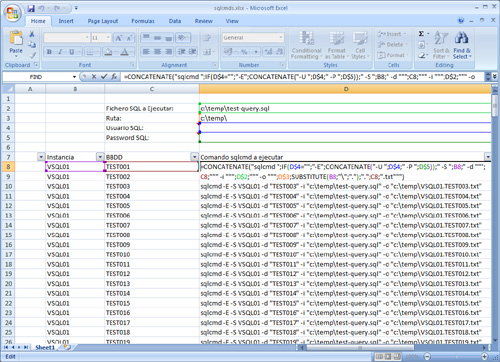Open Sort & Filter menu
This screenshot has width=500, height=362.
pyautogui.click(x=441, y=45)
